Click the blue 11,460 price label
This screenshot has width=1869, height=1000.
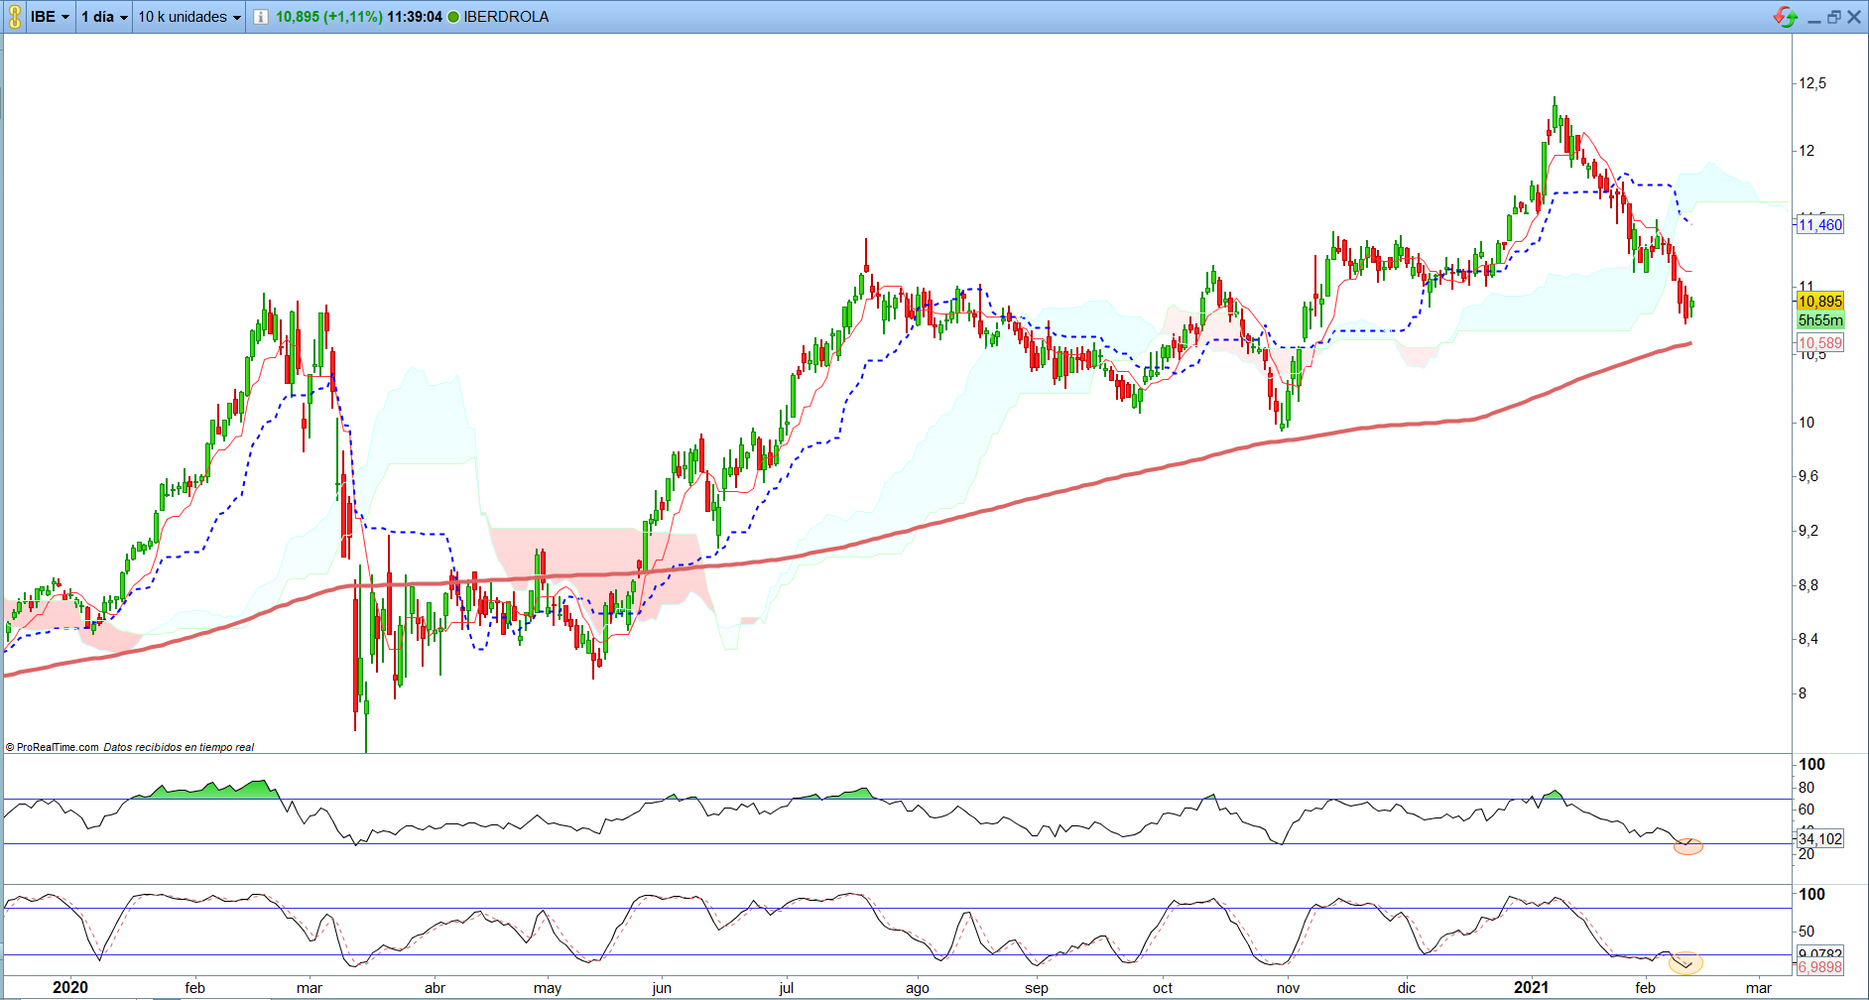point(1820,225)
